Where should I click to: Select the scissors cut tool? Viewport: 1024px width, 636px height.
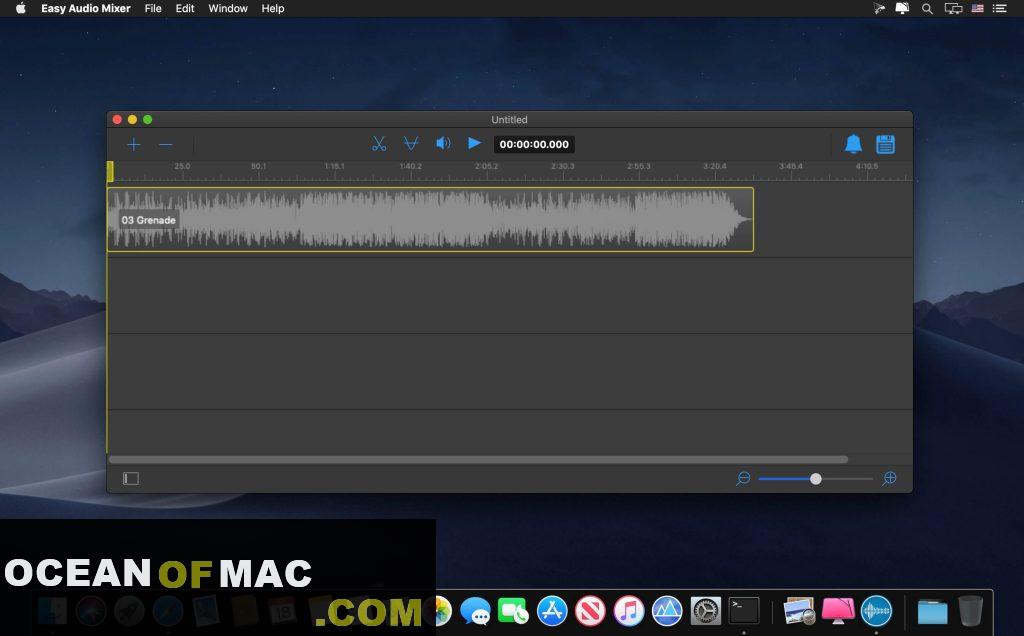(x=379, y=144)
